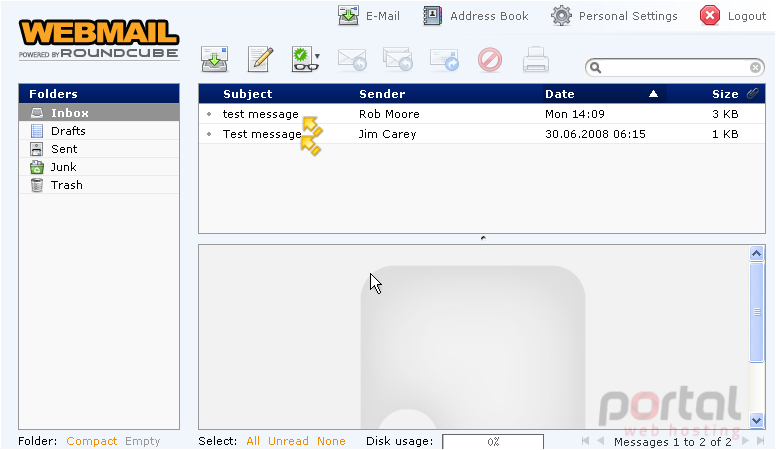Click the preview scrollbar up arrow
The height and width of the screenshot is (450, 776).
click(x=756, y=253)
